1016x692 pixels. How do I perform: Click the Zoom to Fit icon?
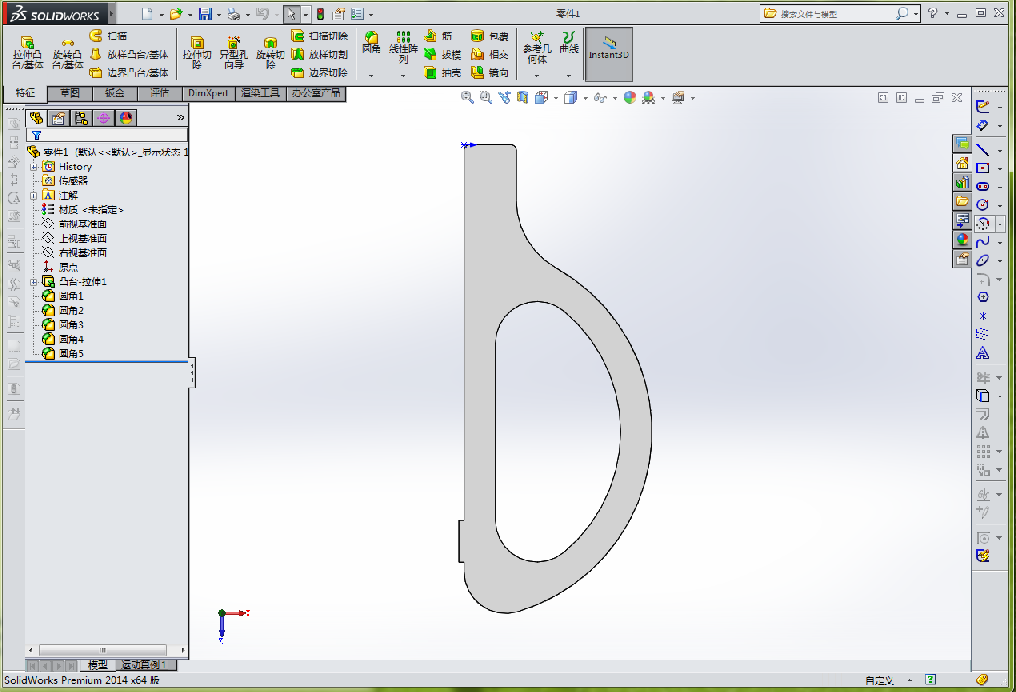467,98
